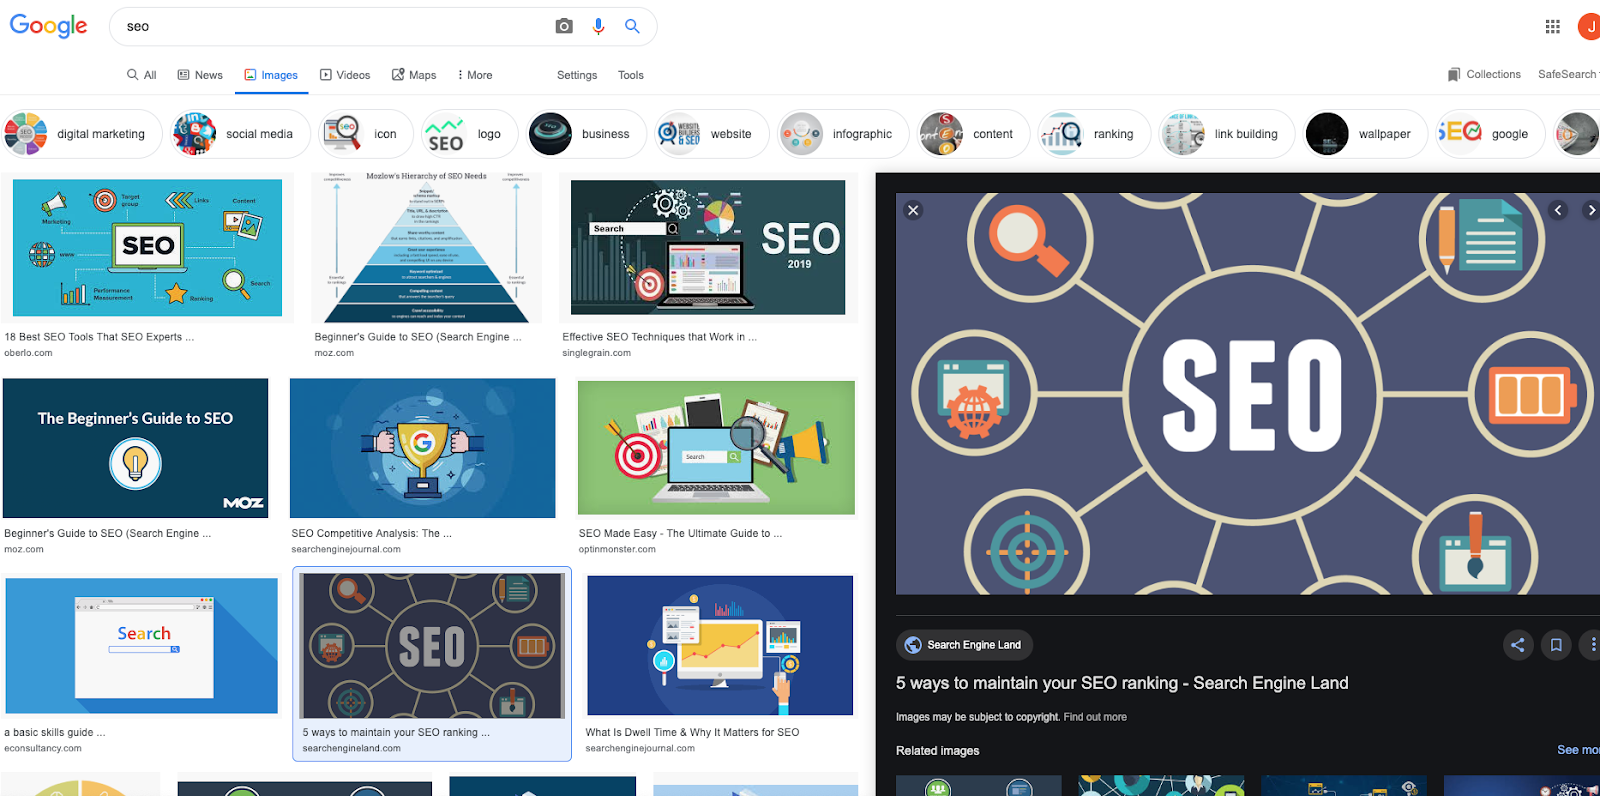The height and width of the screenshot is (796, 1600).
Task: Open the Tools filter menu
Action: click(x=630, y=75)
